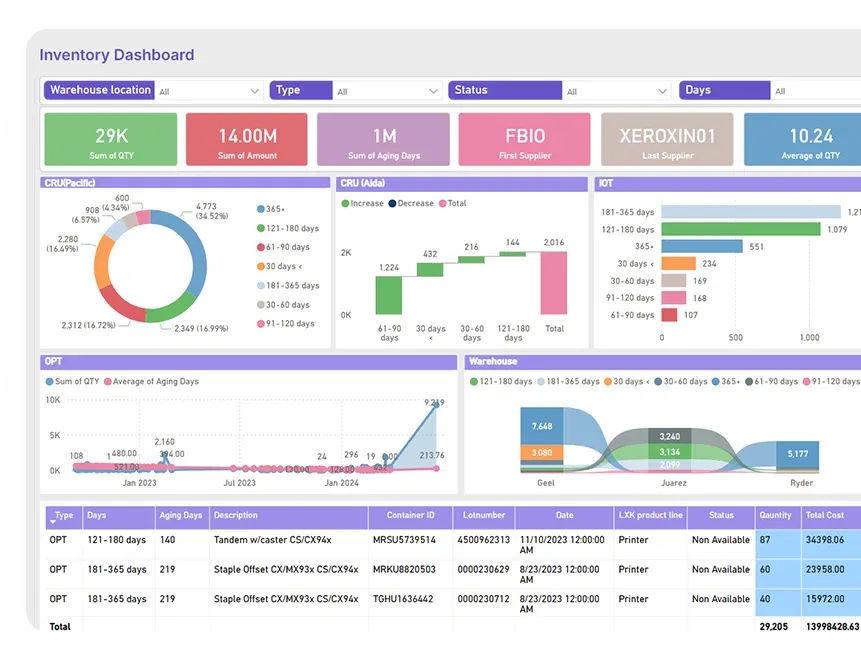Click the 29K Sum of QTY card
Screen dimensions: 861x663
tap(111, 139)
